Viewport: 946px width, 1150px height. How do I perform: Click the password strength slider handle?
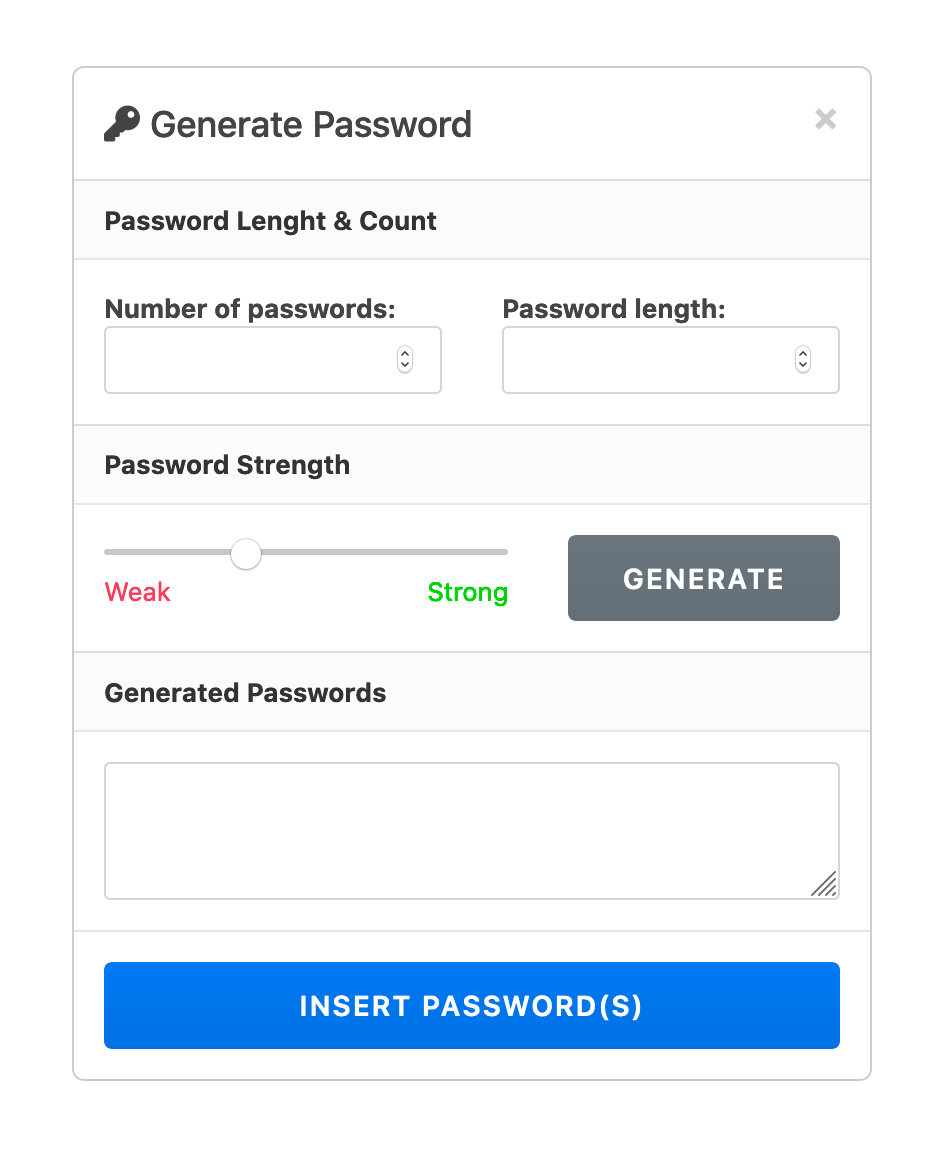[x=246, y=553]
